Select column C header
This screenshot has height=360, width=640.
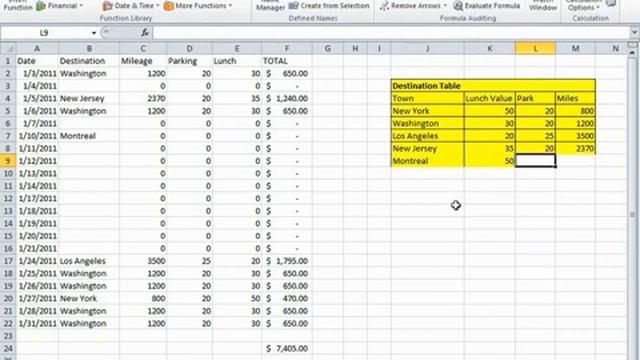(x=143, y=49)
